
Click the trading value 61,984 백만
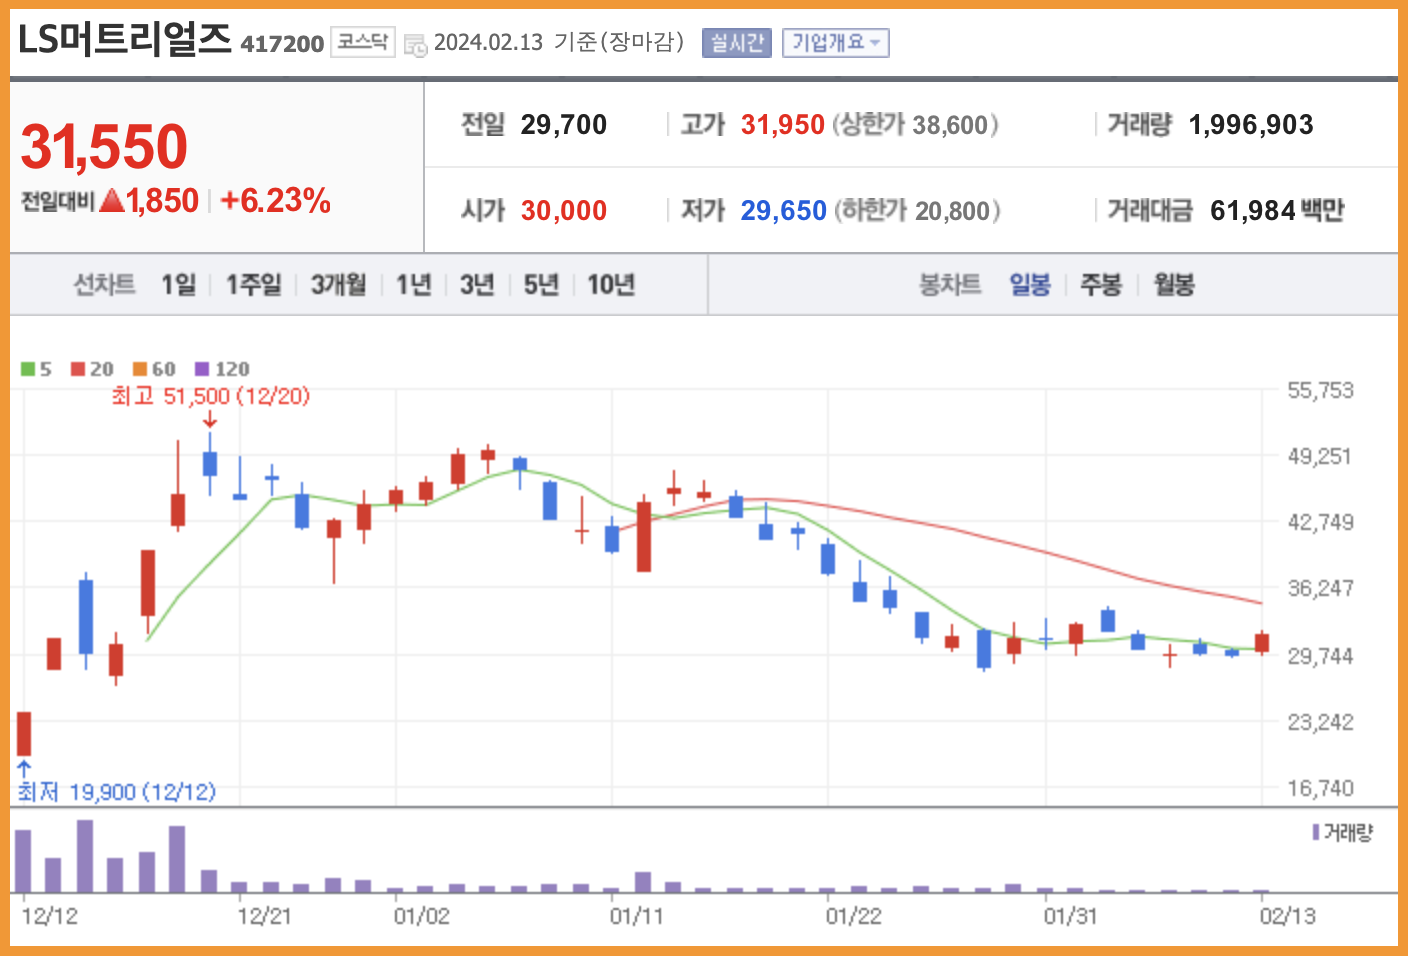click(x=1277, y=211)
